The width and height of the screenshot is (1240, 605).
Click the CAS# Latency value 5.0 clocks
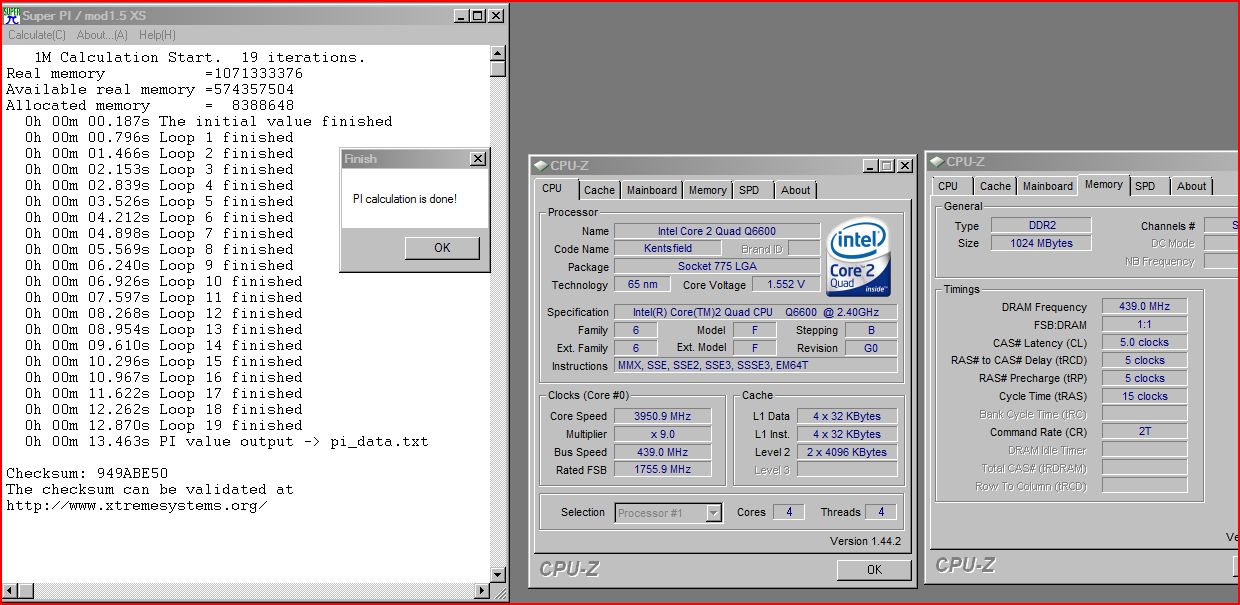click(1145, 342)
